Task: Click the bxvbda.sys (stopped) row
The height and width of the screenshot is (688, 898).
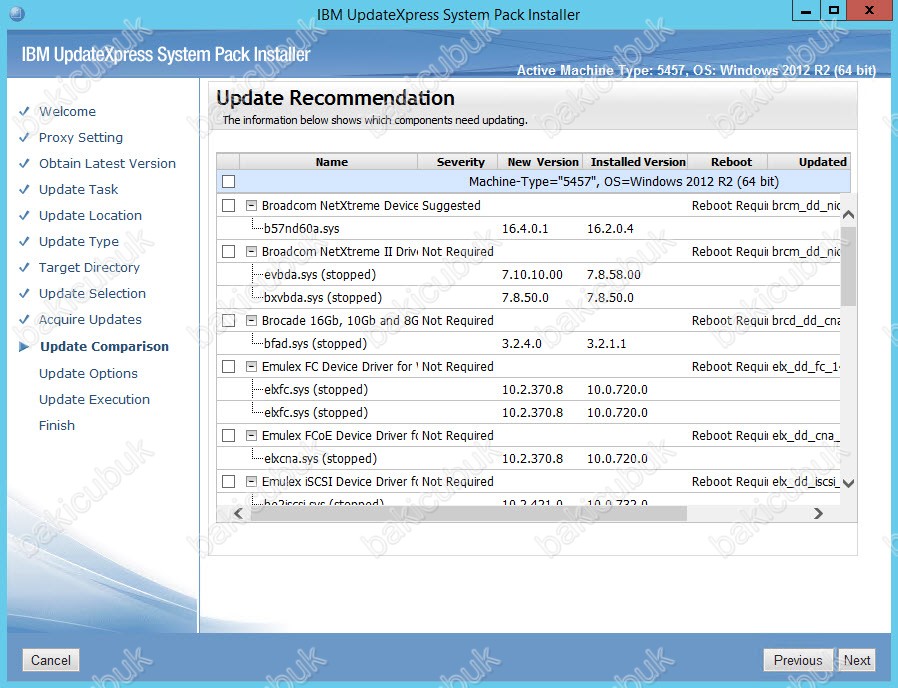Action: [x=528, y=297]
